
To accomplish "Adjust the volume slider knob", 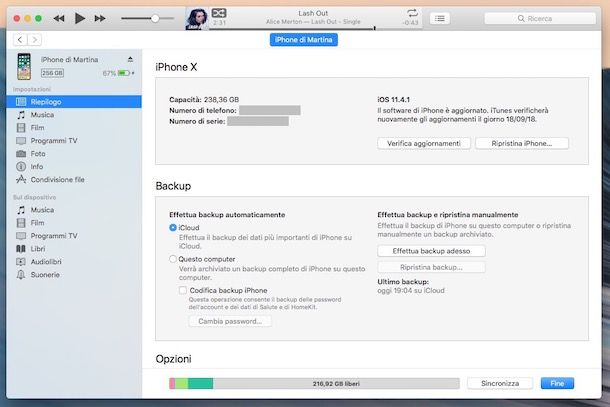I will pos(155,18).
